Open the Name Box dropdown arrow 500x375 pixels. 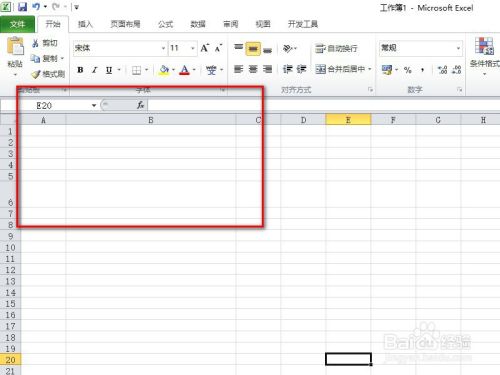(94, 106)
